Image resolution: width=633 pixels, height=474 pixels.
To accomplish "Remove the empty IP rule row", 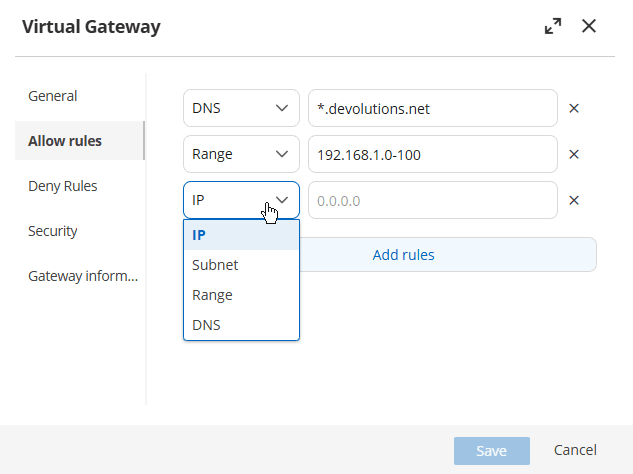I will coord(574,200).
